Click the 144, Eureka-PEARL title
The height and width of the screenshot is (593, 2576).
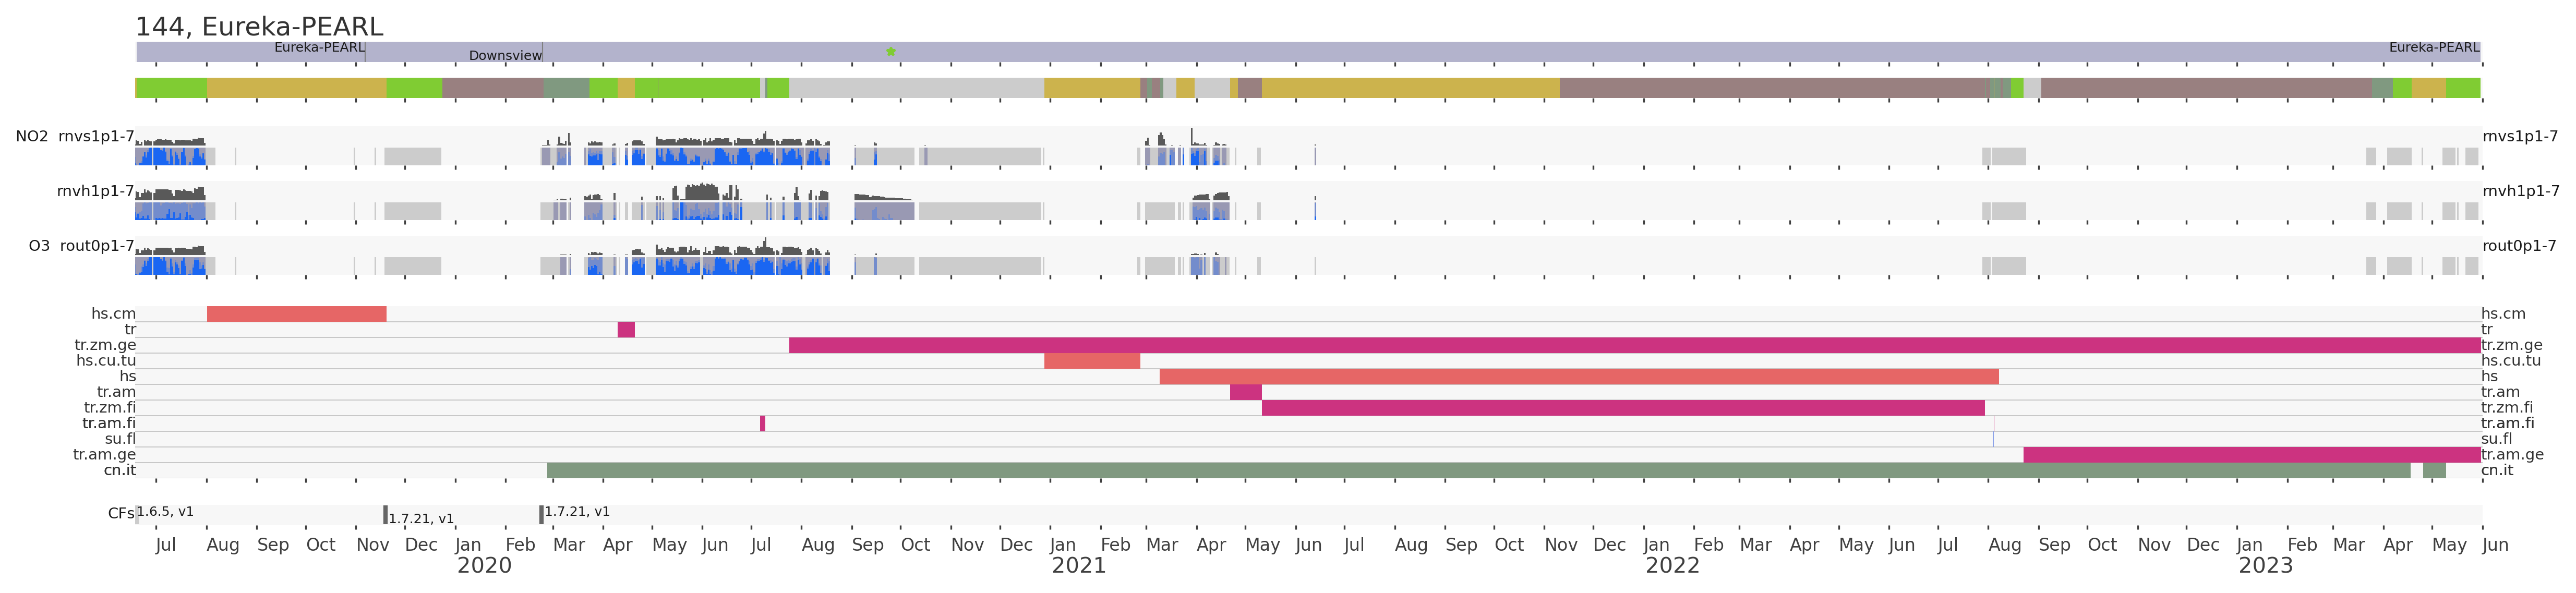(259, 27)
